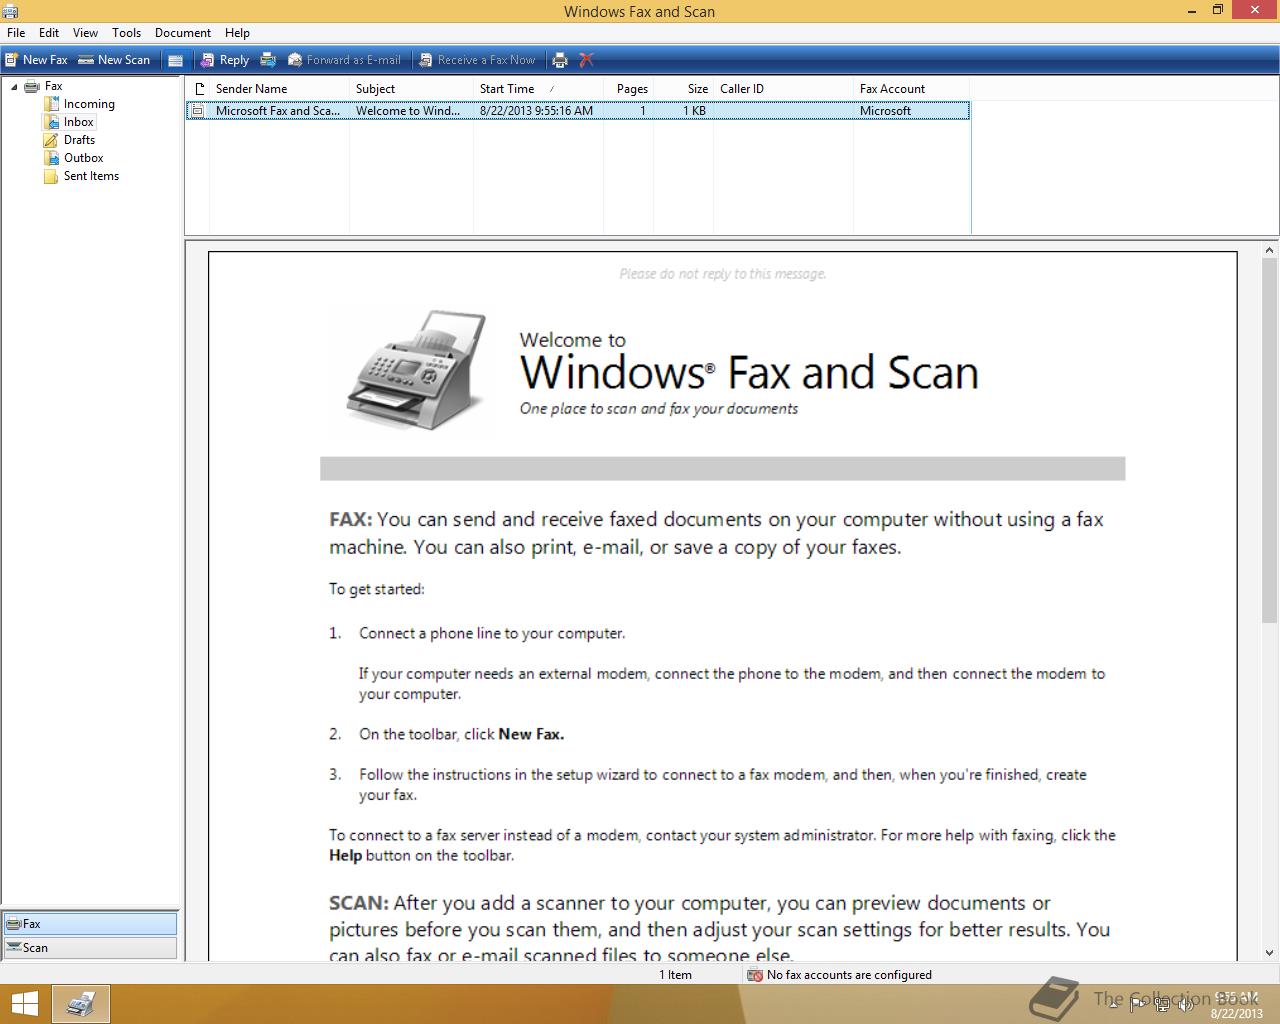Screen dimensions: 1280x1024
Task: Open the File menu
Action: pos(16,33)
